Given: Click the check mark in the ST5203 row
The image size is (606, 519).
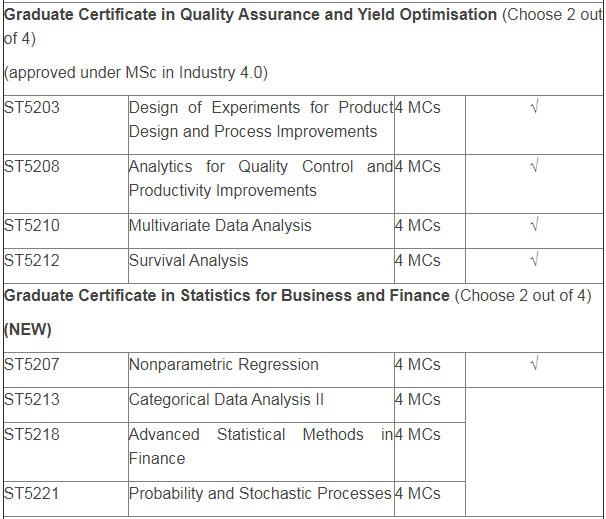Looking at the screenshot, I should [x=535, y=108].
